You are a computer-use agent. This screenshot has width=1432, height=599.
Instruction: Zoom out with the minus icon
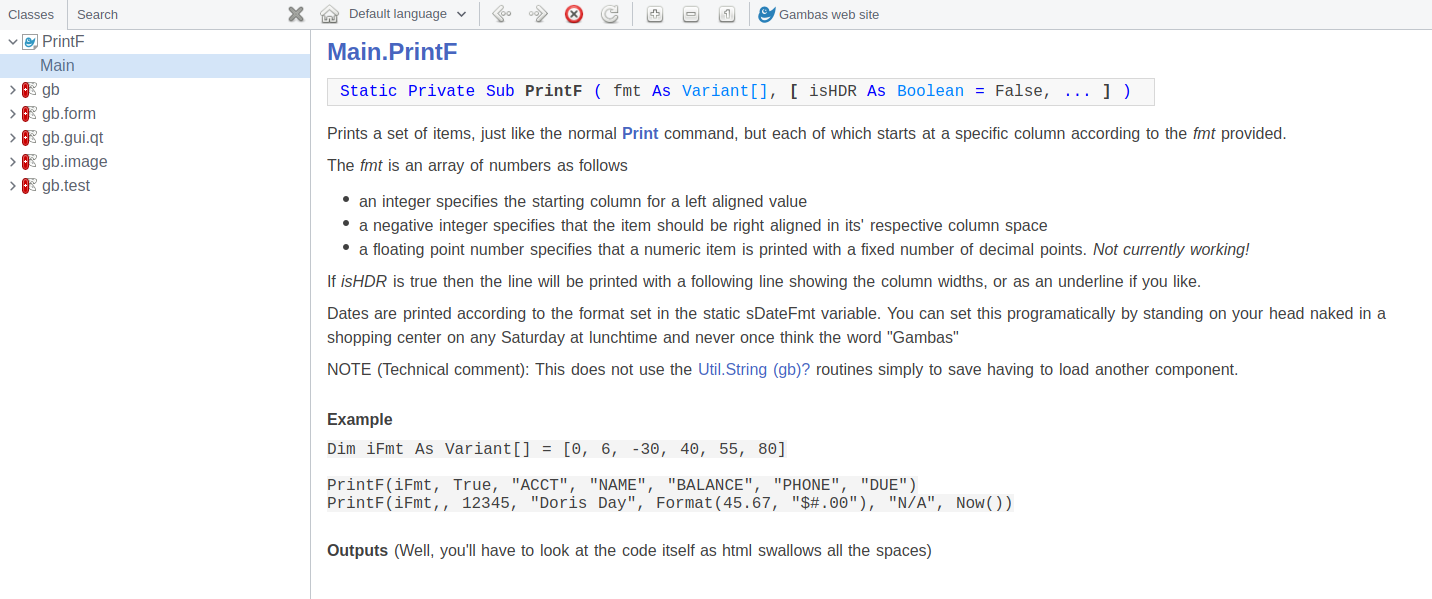pyautogui.click(x=690, y=14)
